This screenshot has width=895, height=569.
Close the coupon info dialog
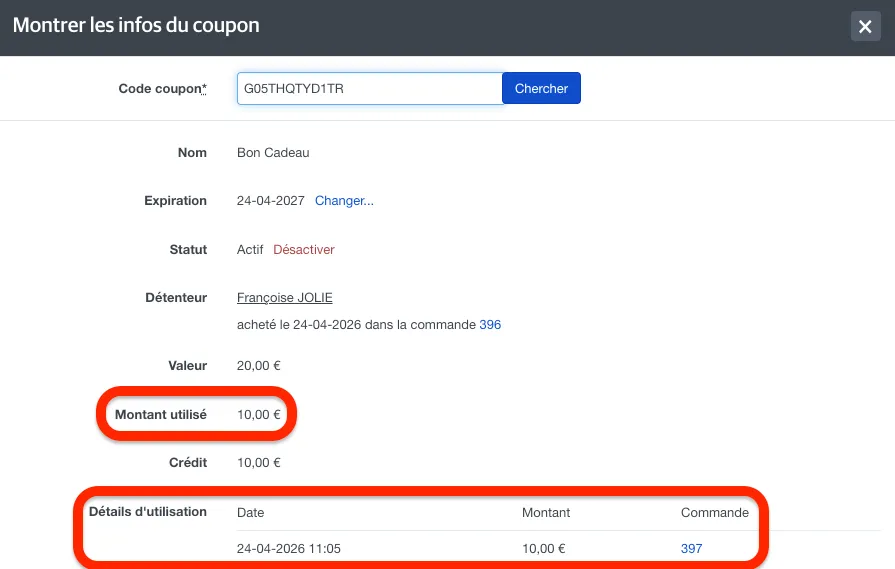tap(865, 26)
